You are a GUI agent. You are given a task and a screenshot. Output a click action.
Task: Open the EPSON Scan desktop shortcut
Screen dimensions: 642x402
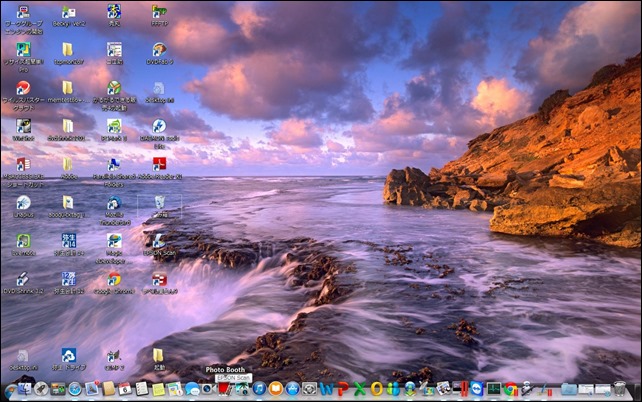coord(159,244)
